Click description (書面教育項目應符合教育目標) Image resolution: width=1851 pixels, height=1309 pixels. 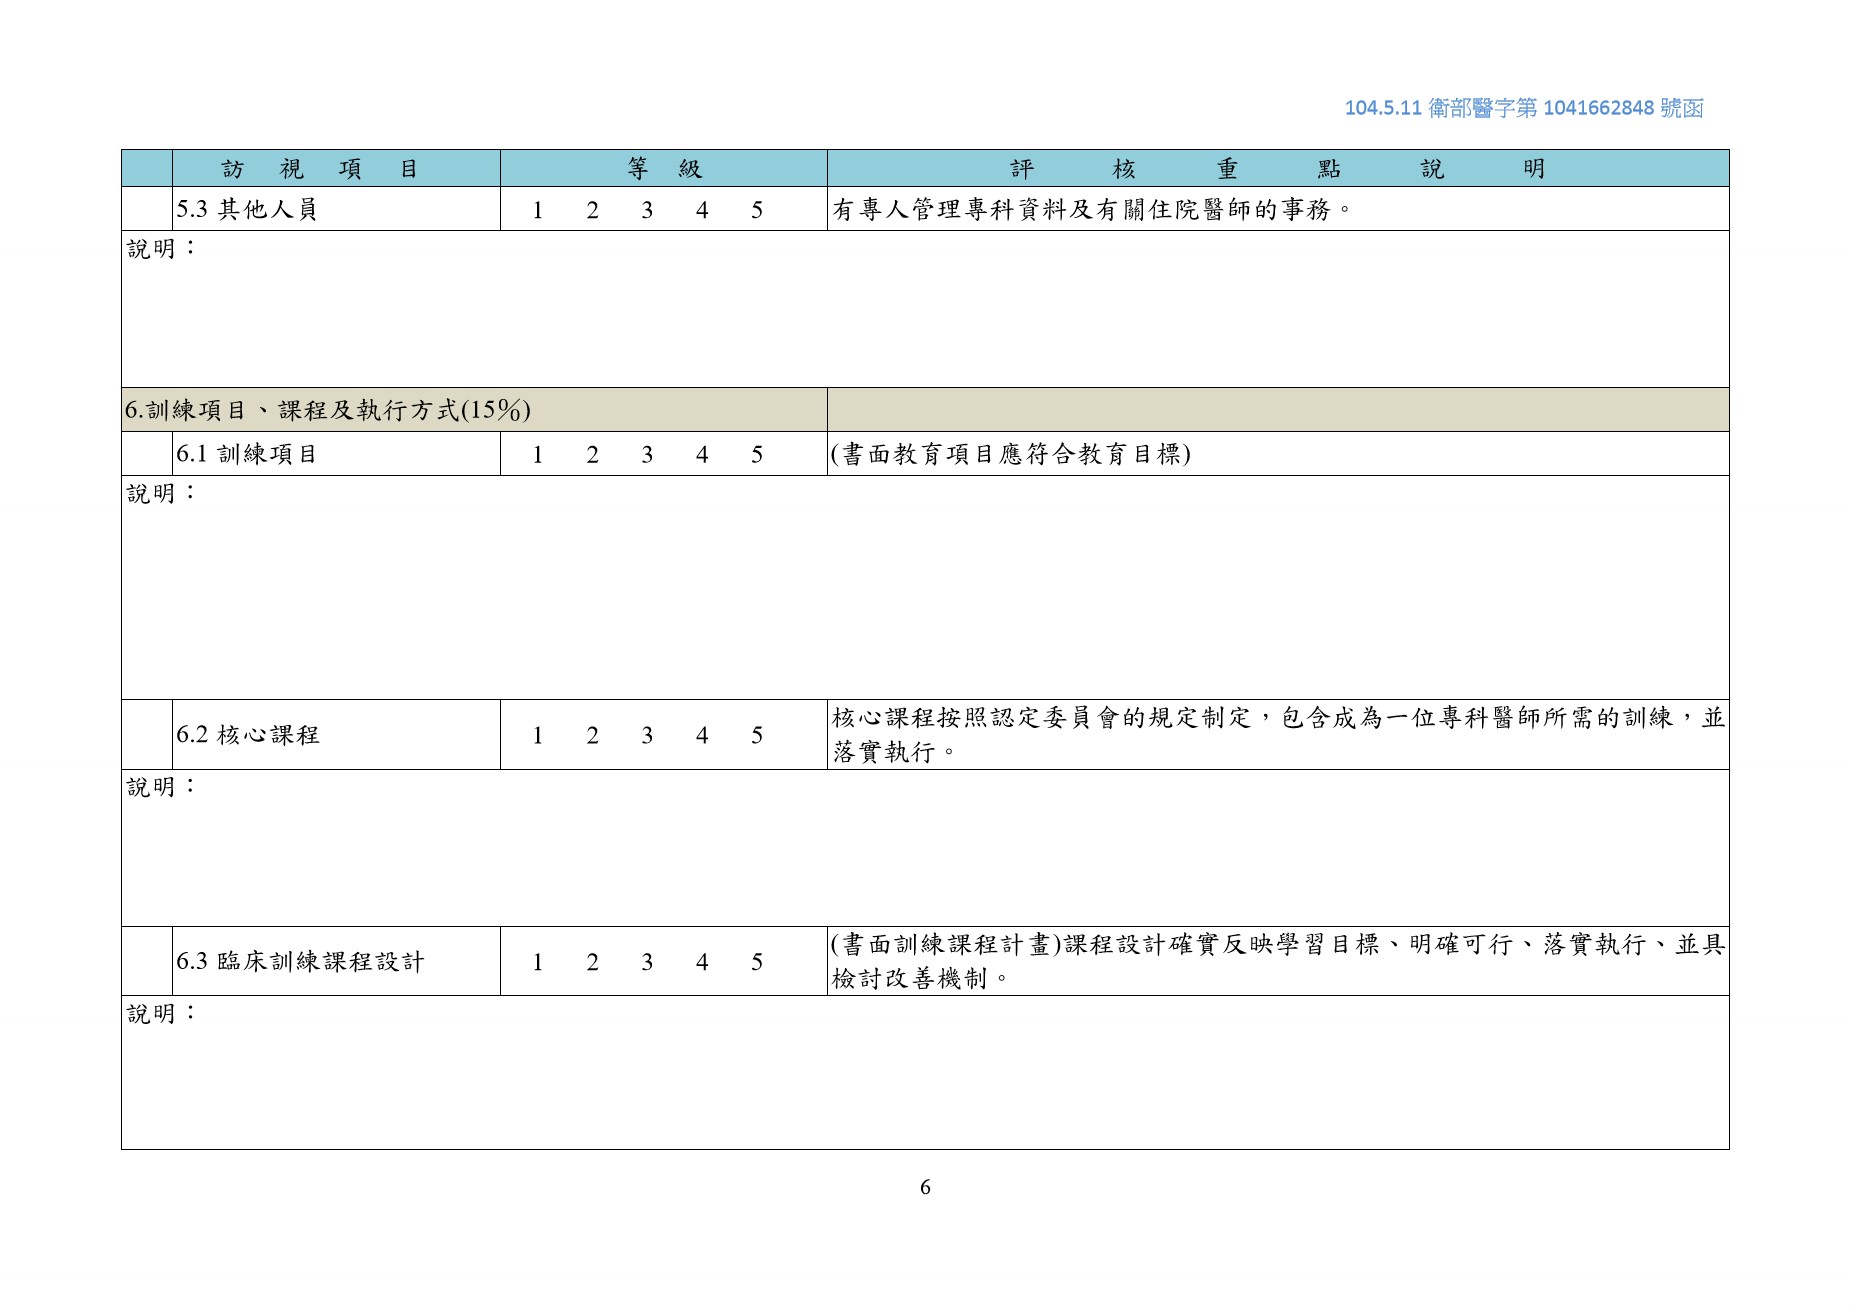tap(1011, 454)
